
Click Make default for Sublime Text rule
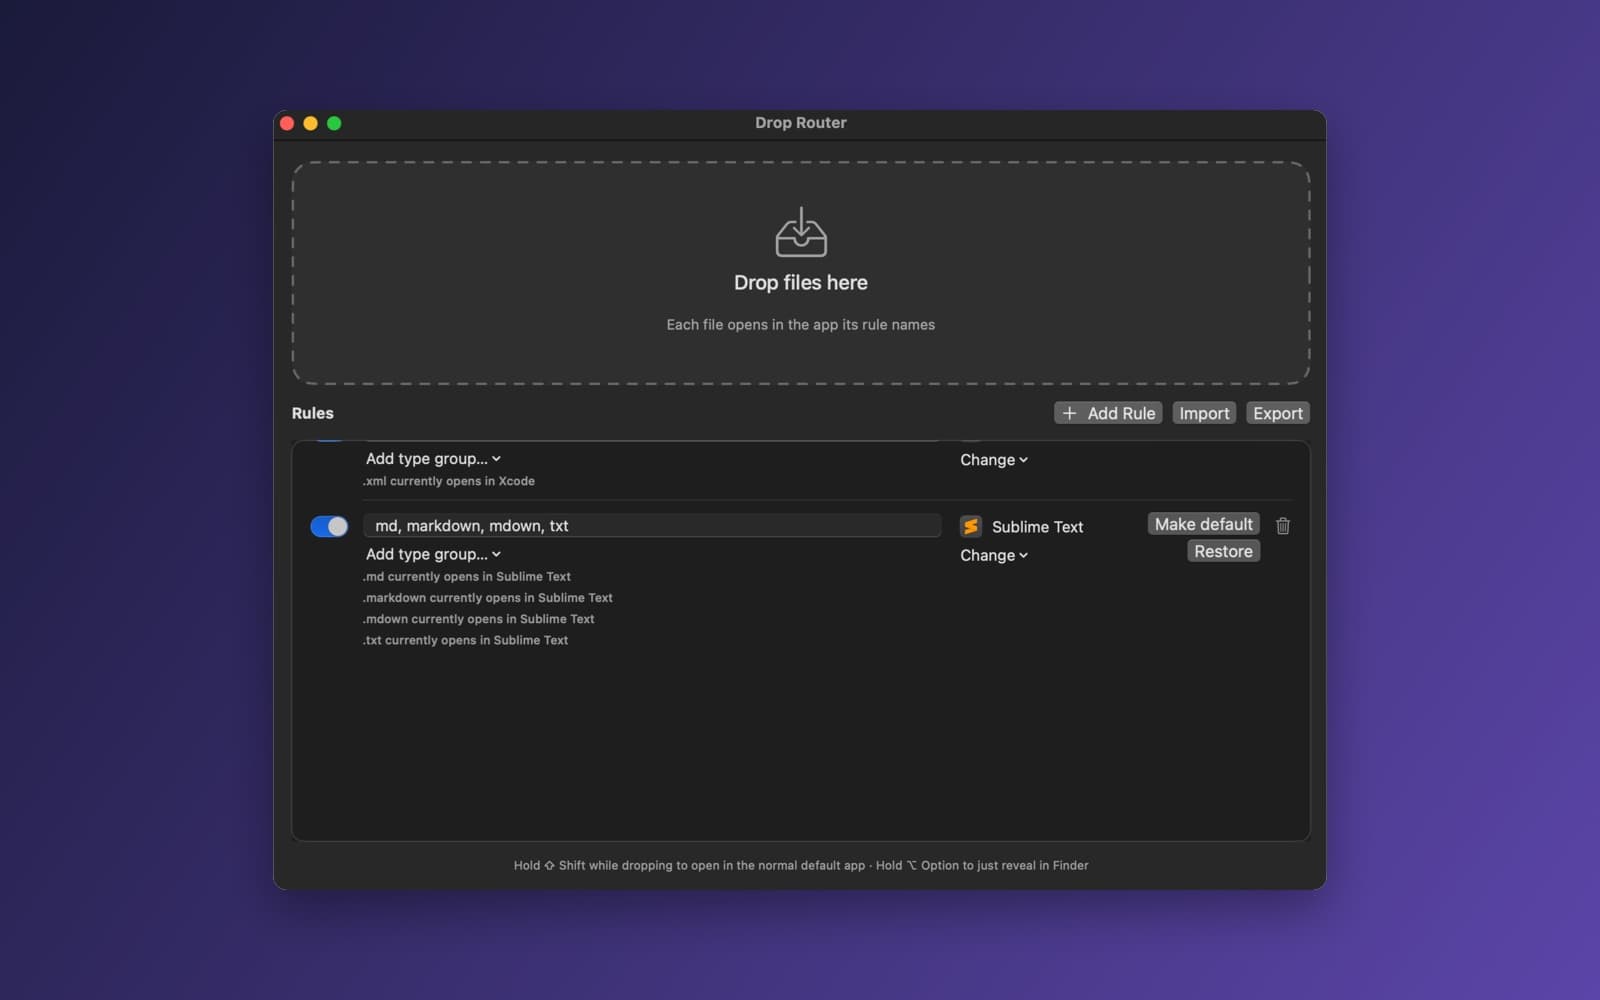point(1203,524)
